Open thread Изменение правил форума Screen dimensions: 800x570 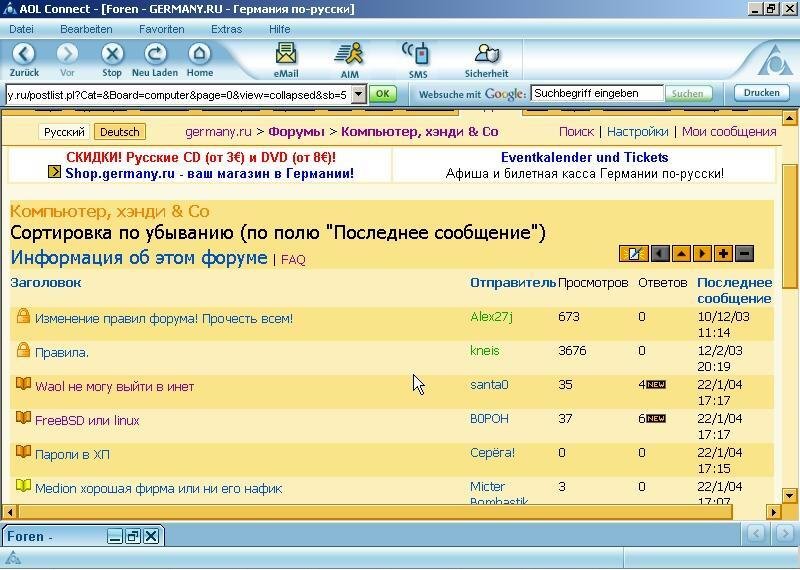[164, 319]
